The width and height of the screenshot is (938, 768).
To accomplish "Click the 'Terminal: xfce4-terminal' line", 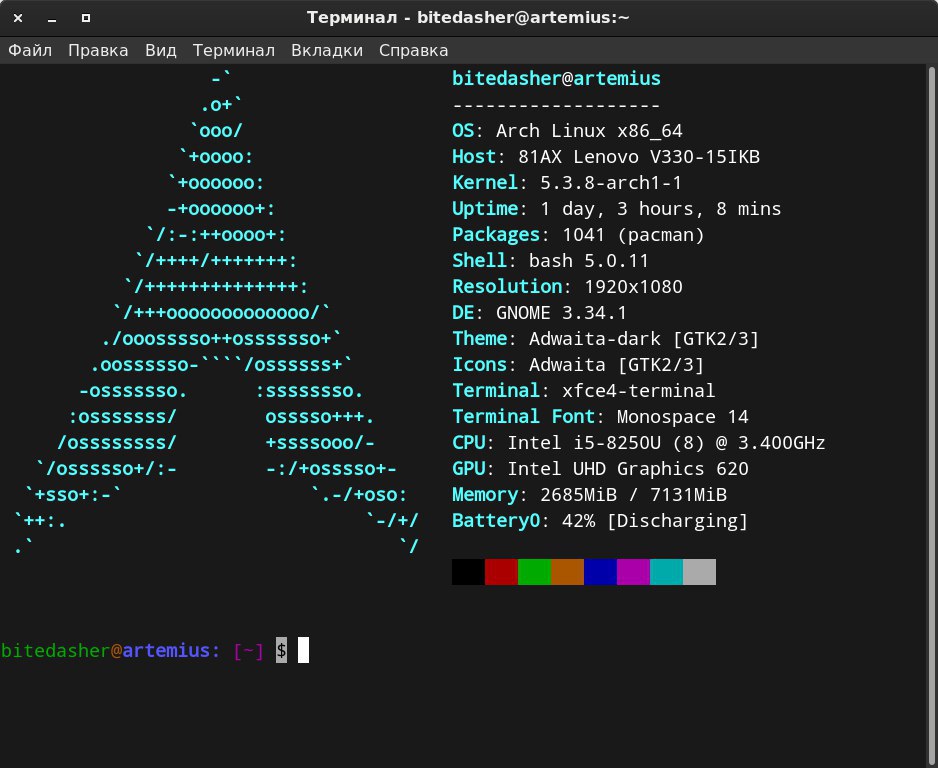I will pyautogui.click(x=584, y=391).
